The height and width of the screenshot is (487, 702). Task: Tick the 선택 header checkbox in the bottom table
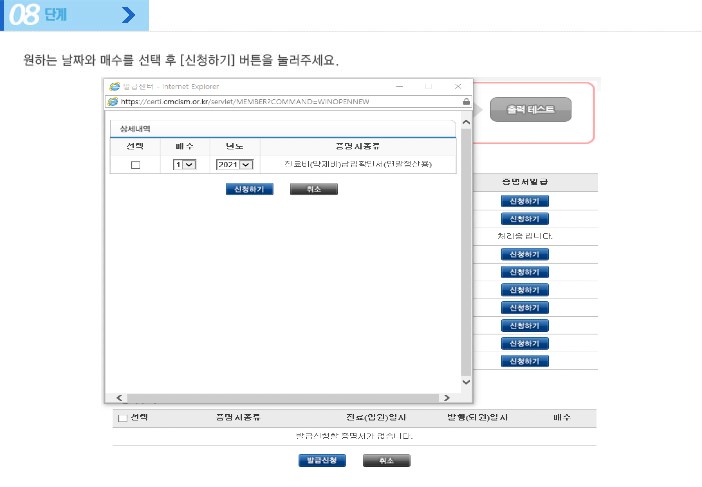123,418
